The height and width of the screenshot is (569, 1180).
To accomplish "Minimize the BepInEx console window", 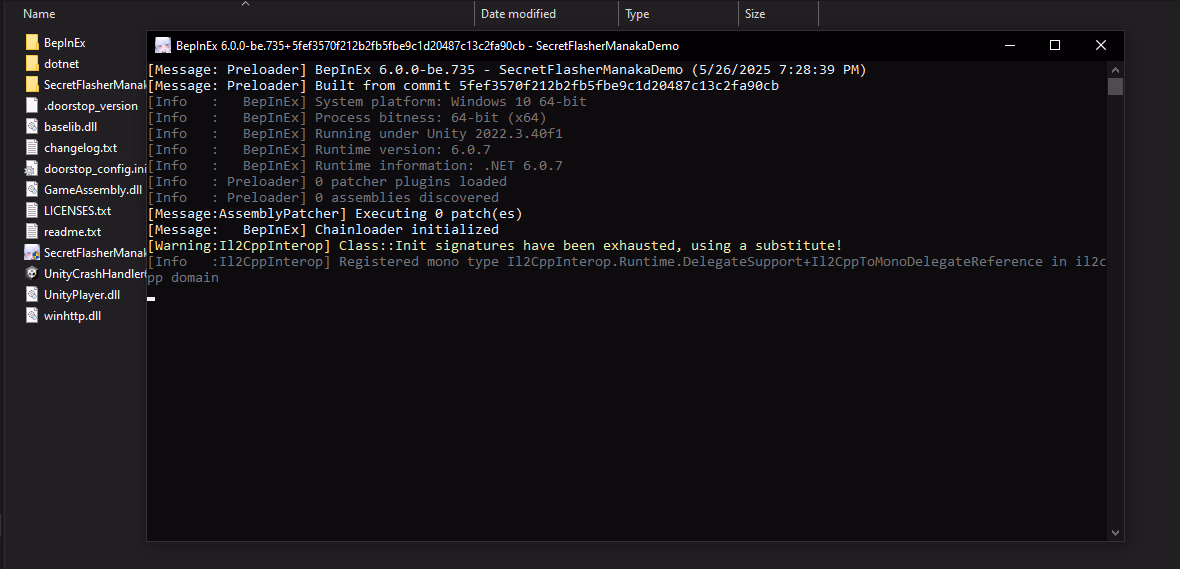I will click(x=1008, y=46).
